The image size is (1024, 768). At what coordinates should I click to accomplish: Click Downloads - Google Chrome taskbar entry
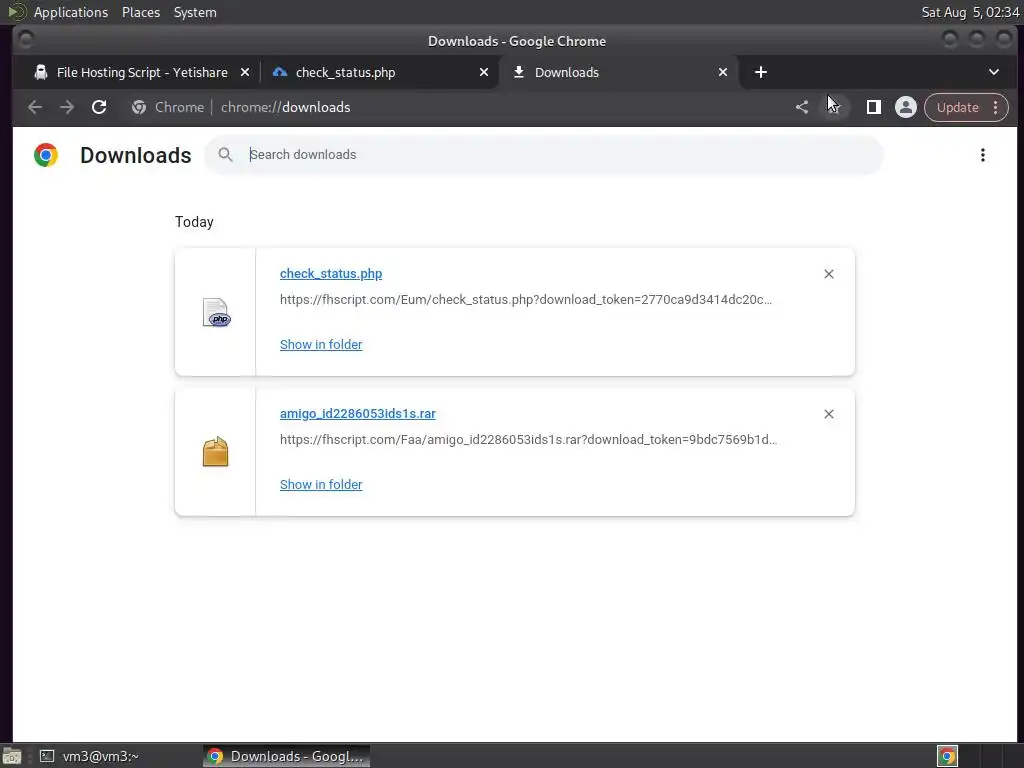(x=286, y=756)
